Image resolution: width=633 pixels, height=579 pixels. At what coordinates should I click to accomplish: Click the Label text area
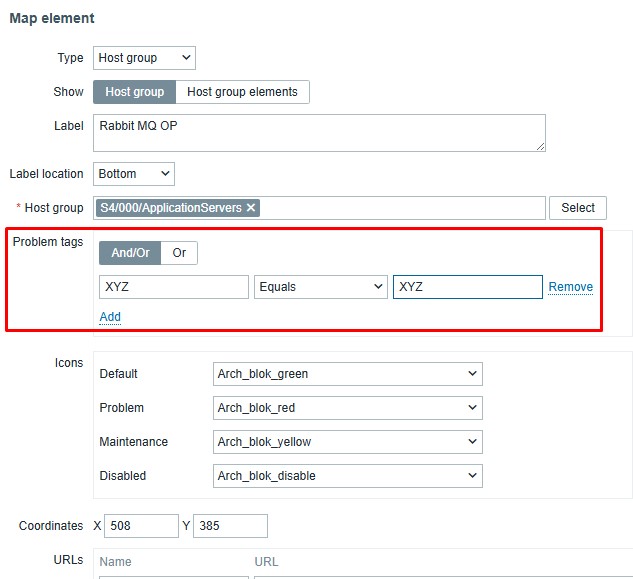(319, 132)
